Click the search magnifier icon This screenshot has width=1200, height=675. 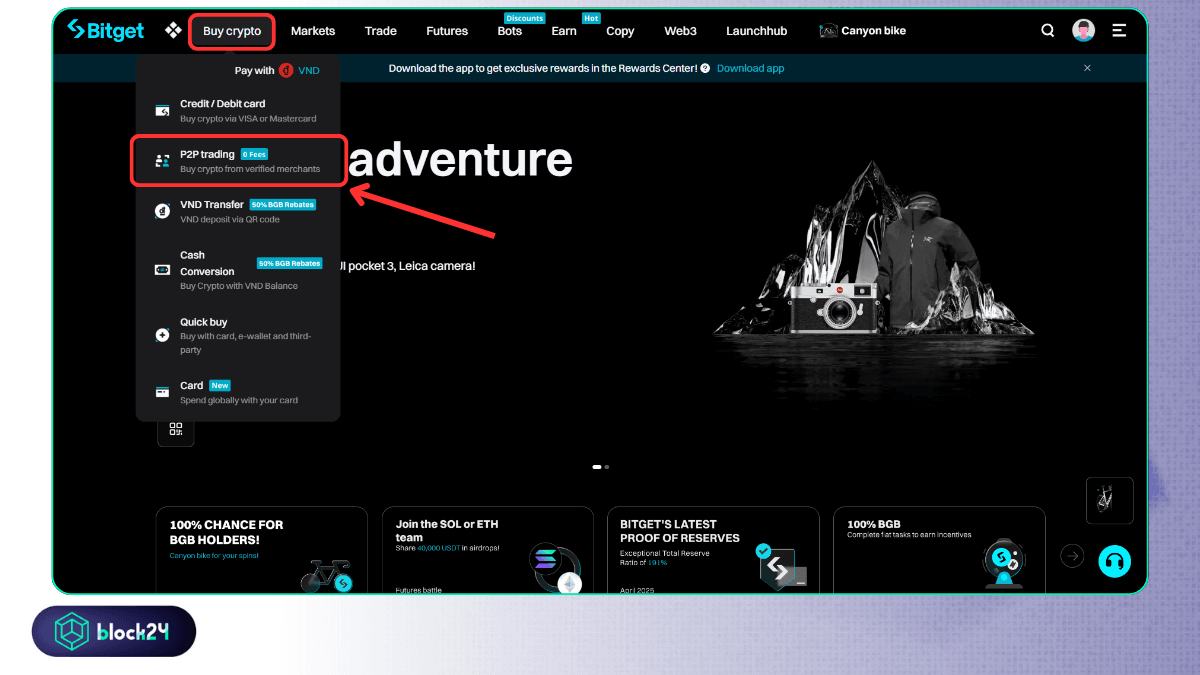1048,30
